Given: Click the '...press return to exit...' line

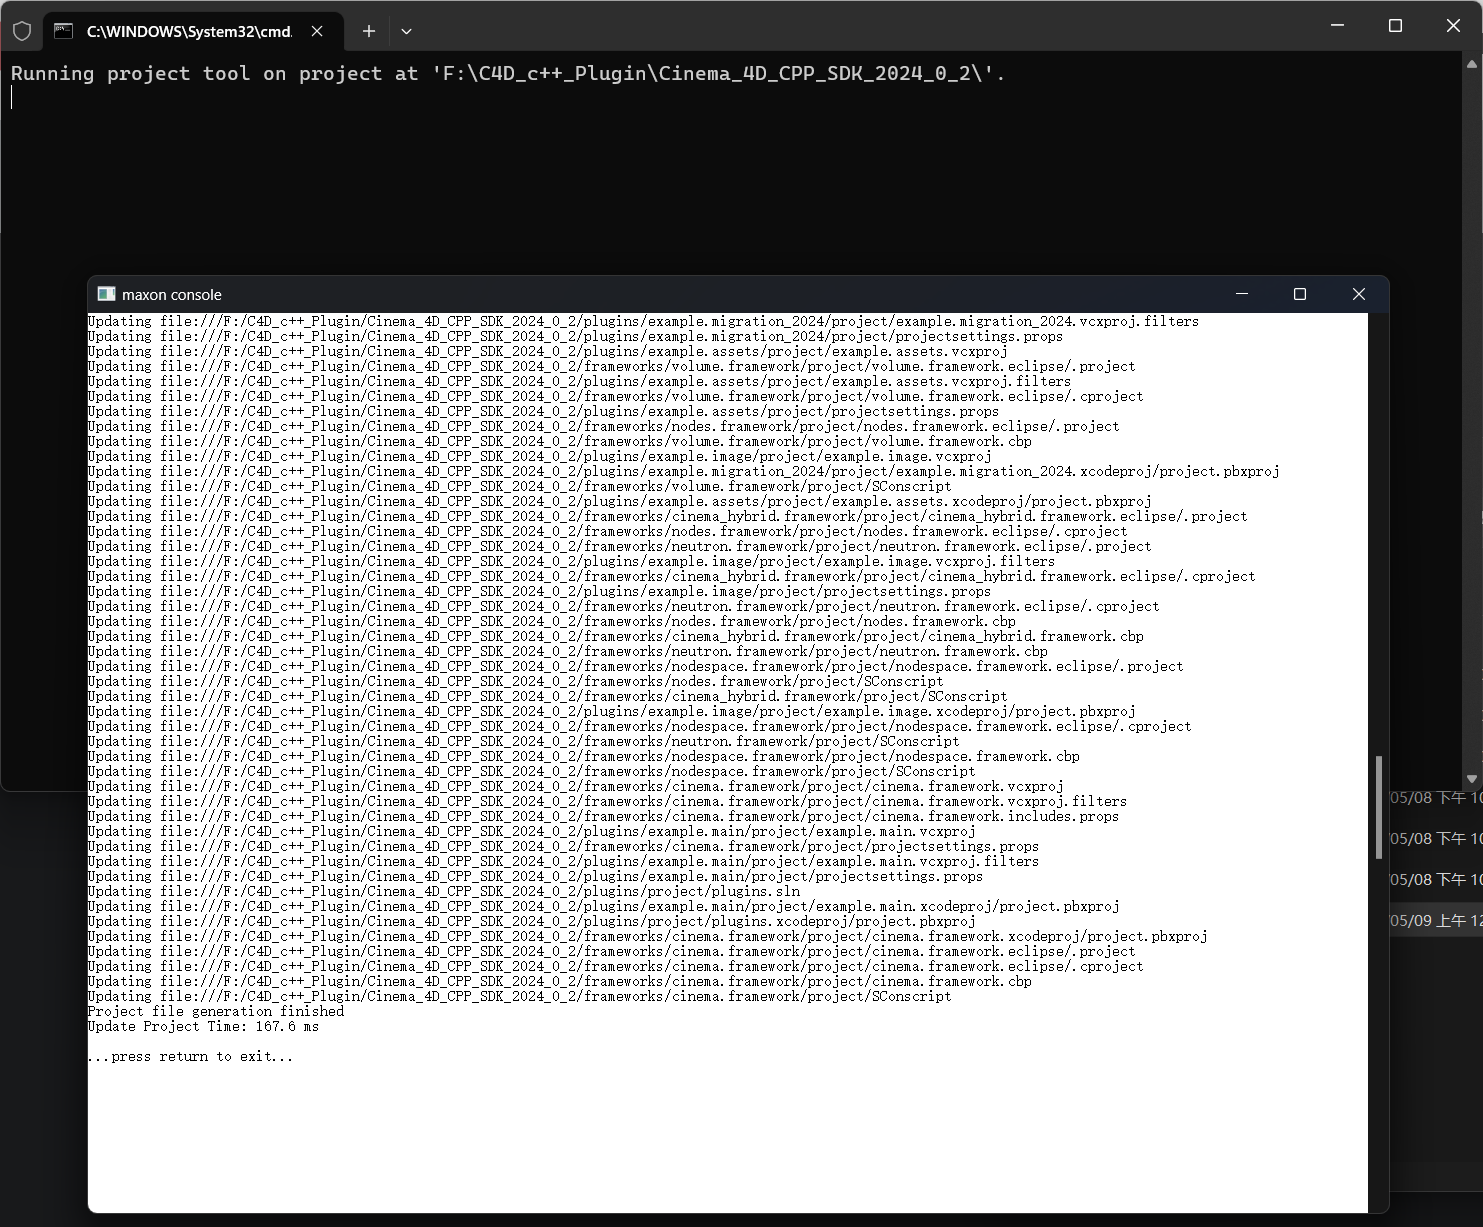Looking at the screenshot, I should click(191, 1056).
